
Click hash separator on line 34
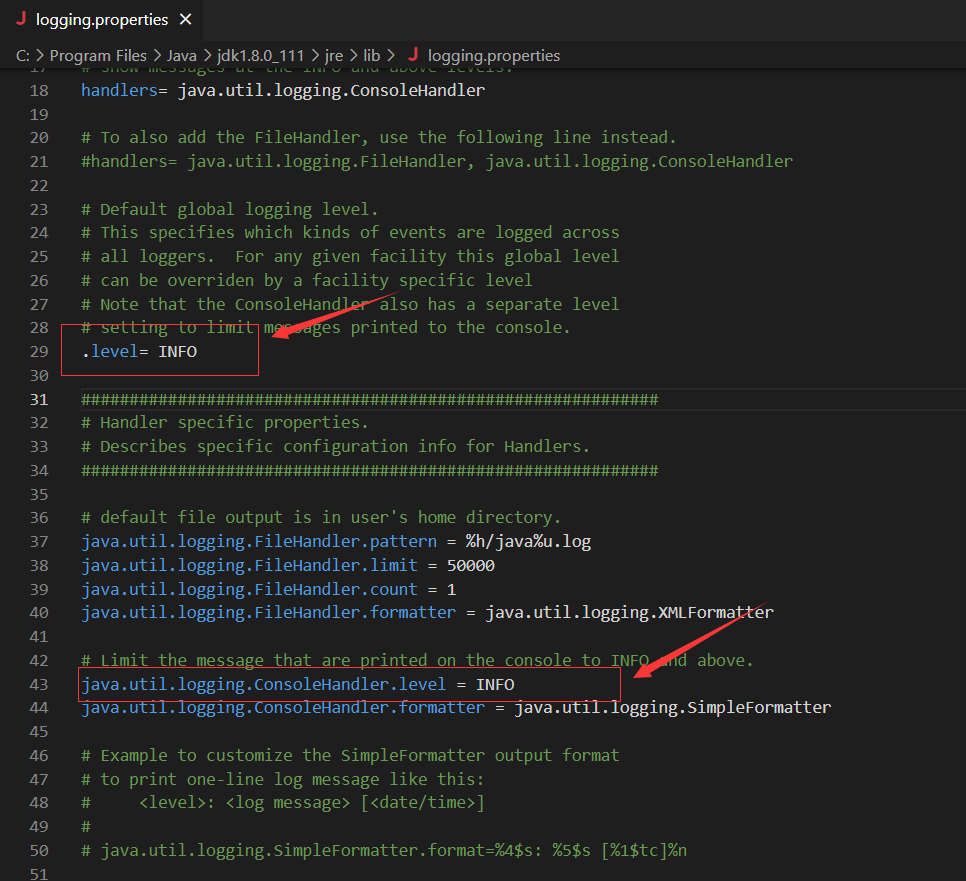tap(370, 471)
